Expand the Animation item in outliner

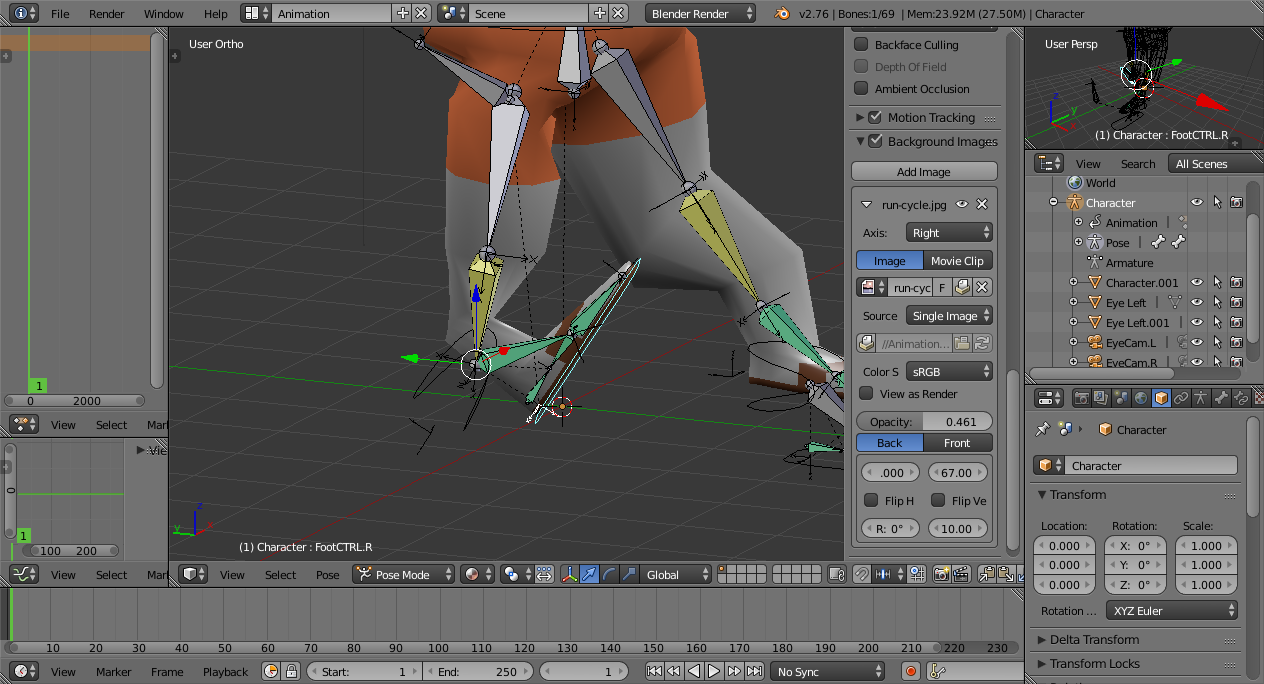tap(1078, 222)
